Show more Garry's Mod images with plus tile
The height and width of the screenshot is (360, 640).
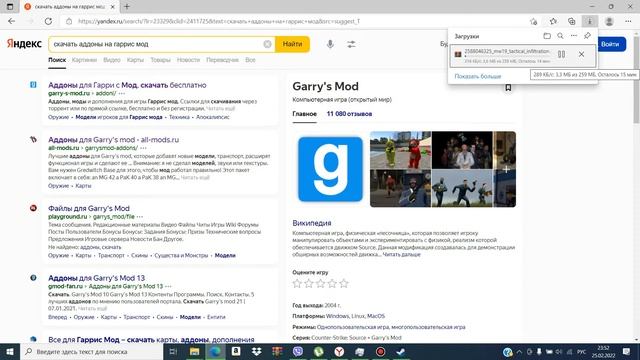505,169
